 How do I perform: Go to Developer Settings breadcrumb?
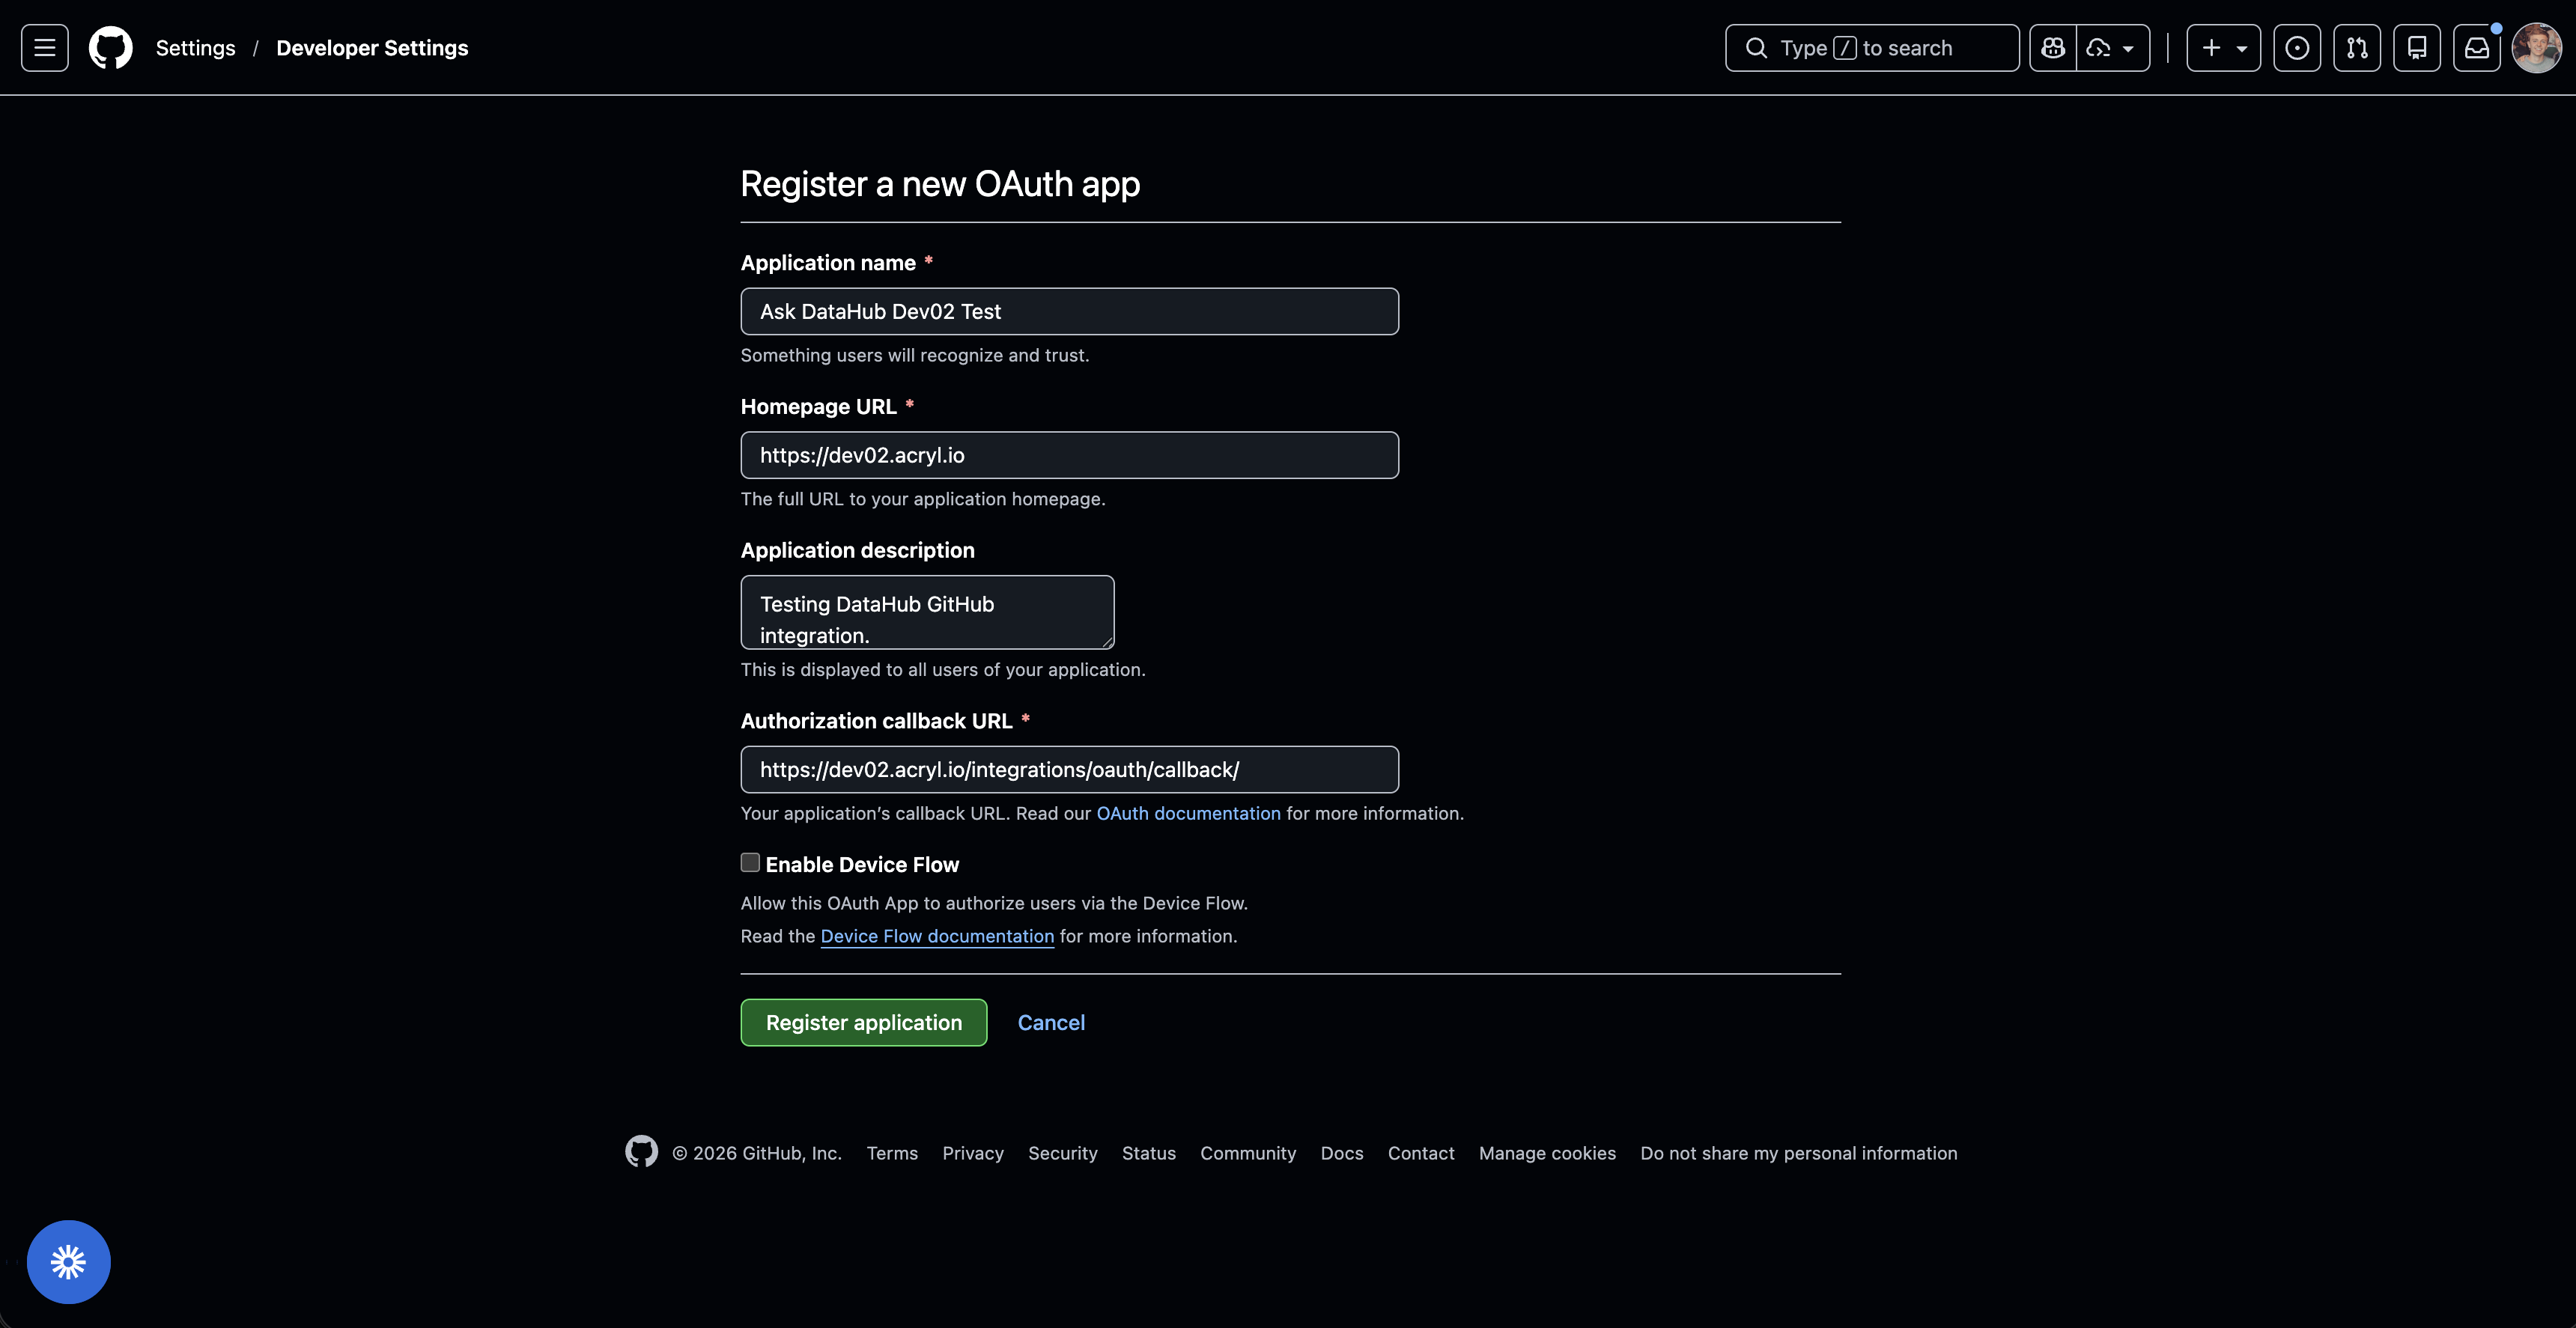tap(372, 48)
